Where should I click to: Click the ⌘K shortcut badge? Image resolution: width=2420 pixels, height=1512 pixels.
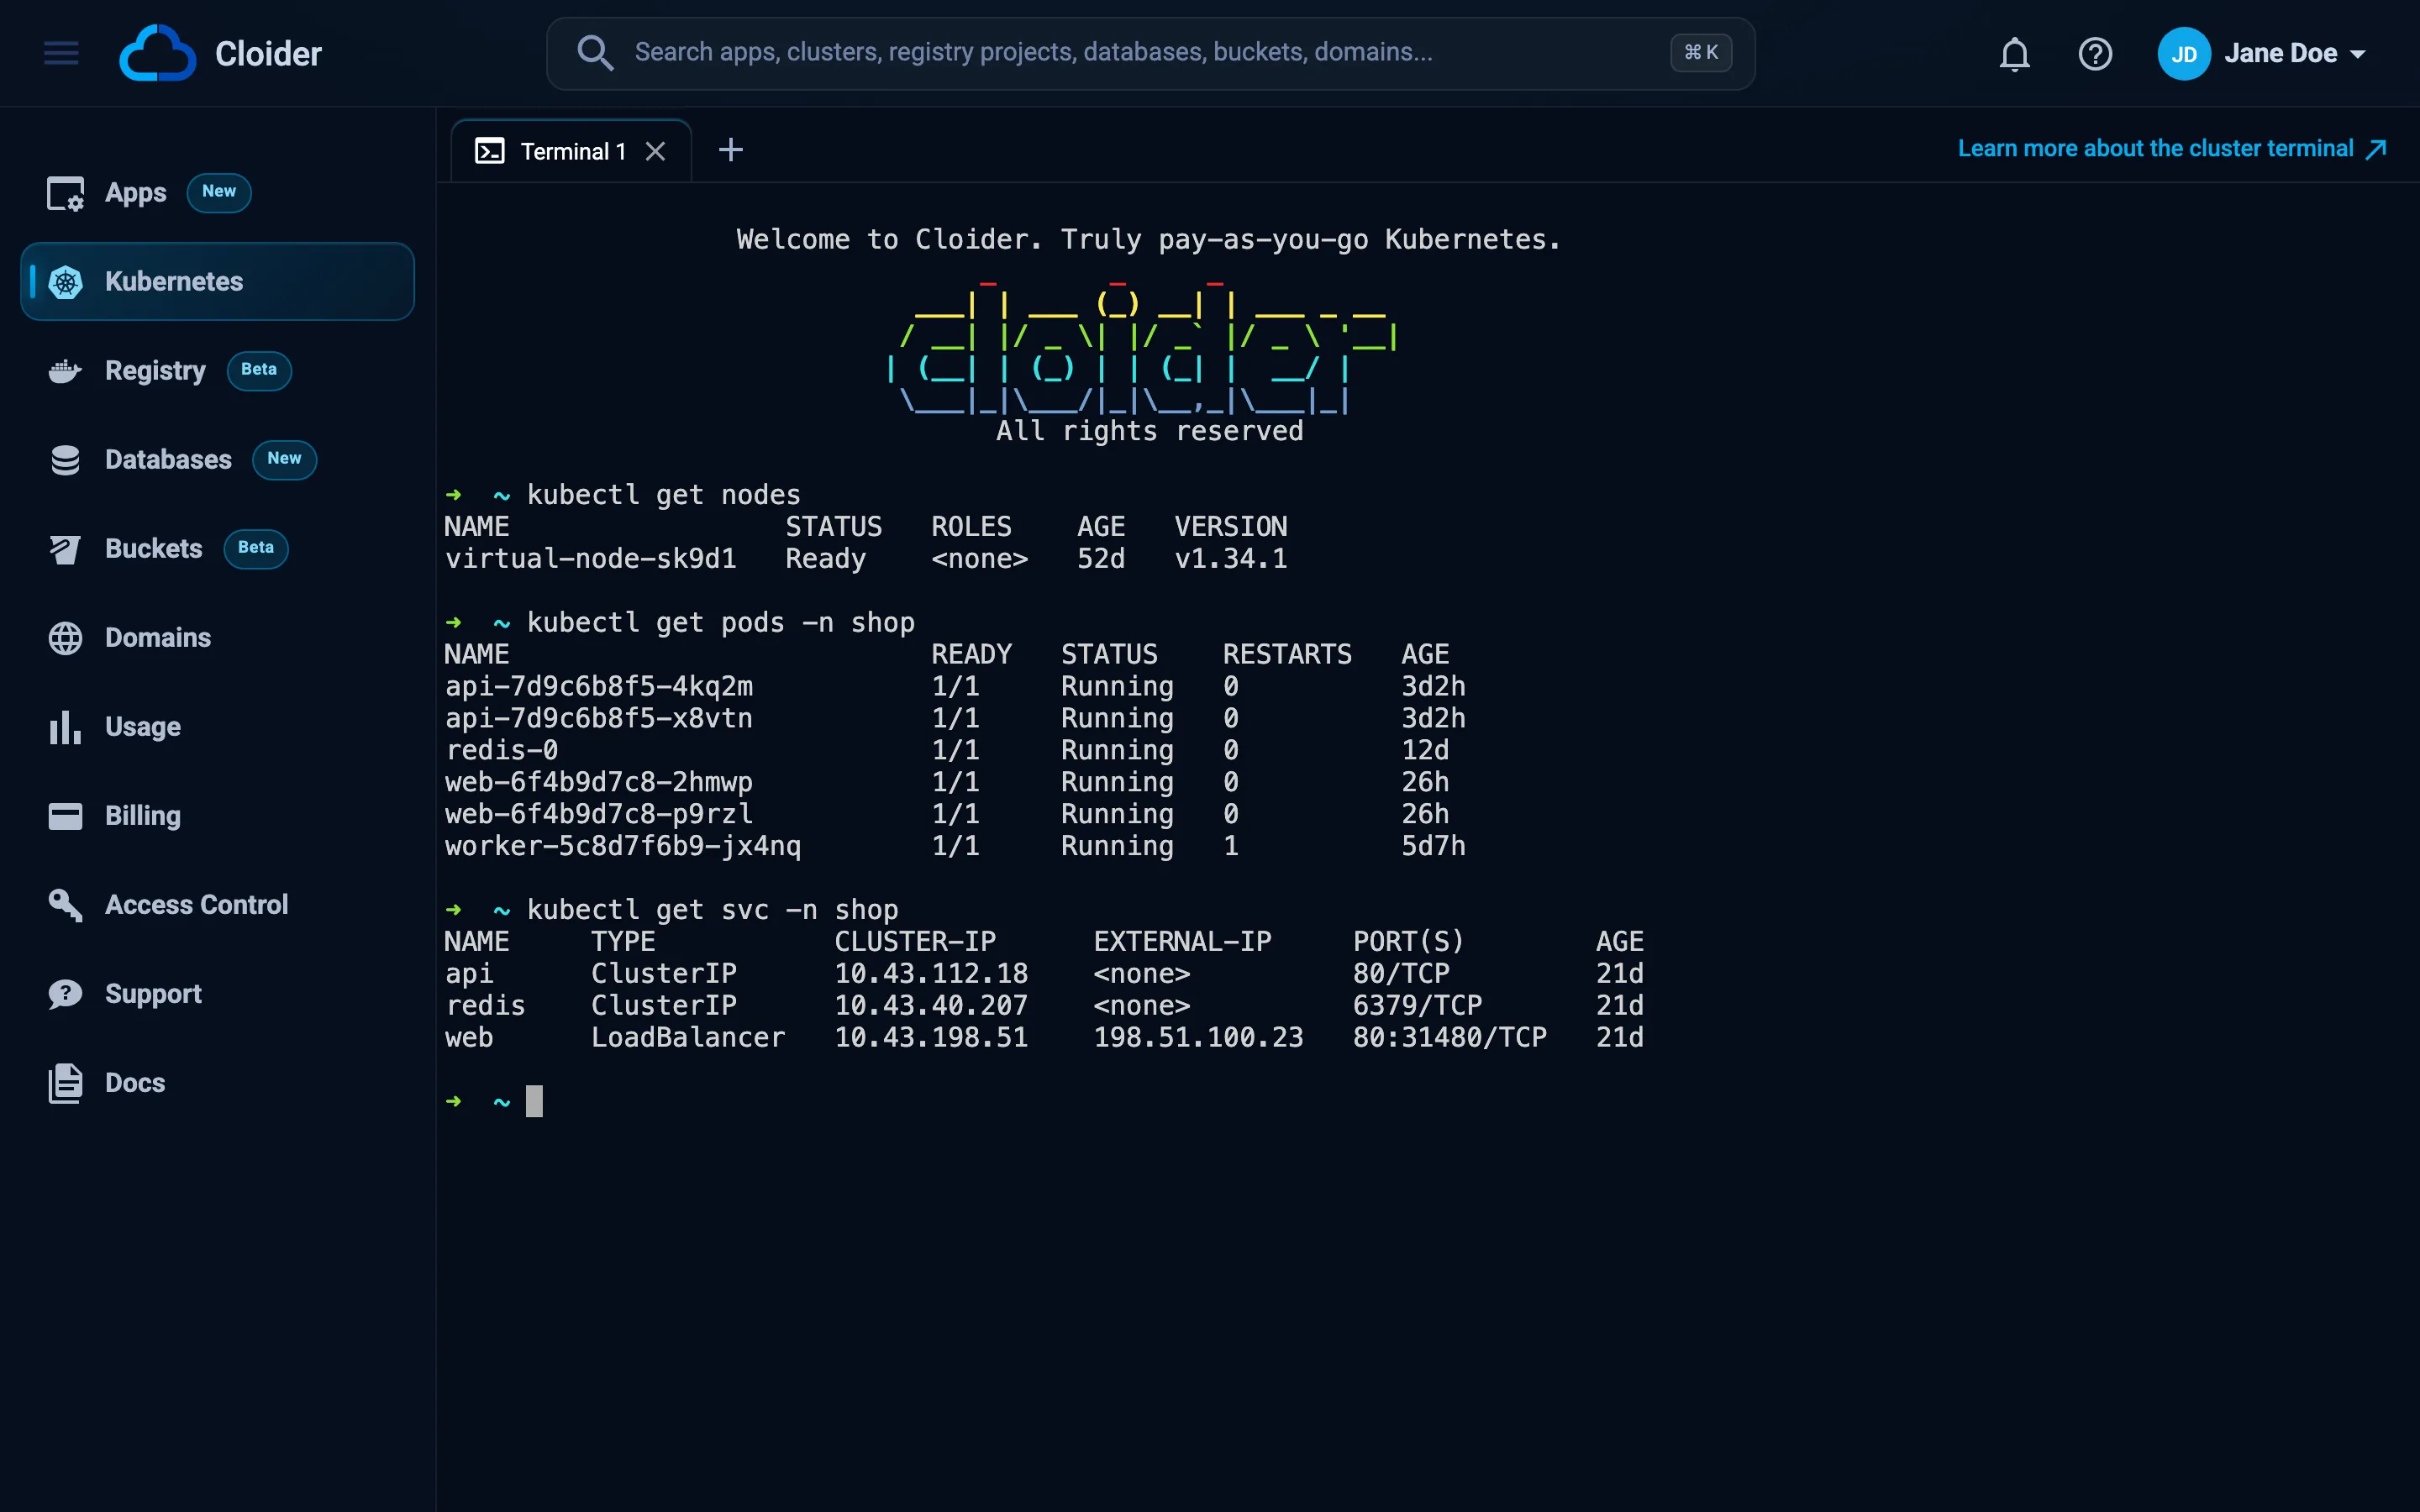(1701, 53)
